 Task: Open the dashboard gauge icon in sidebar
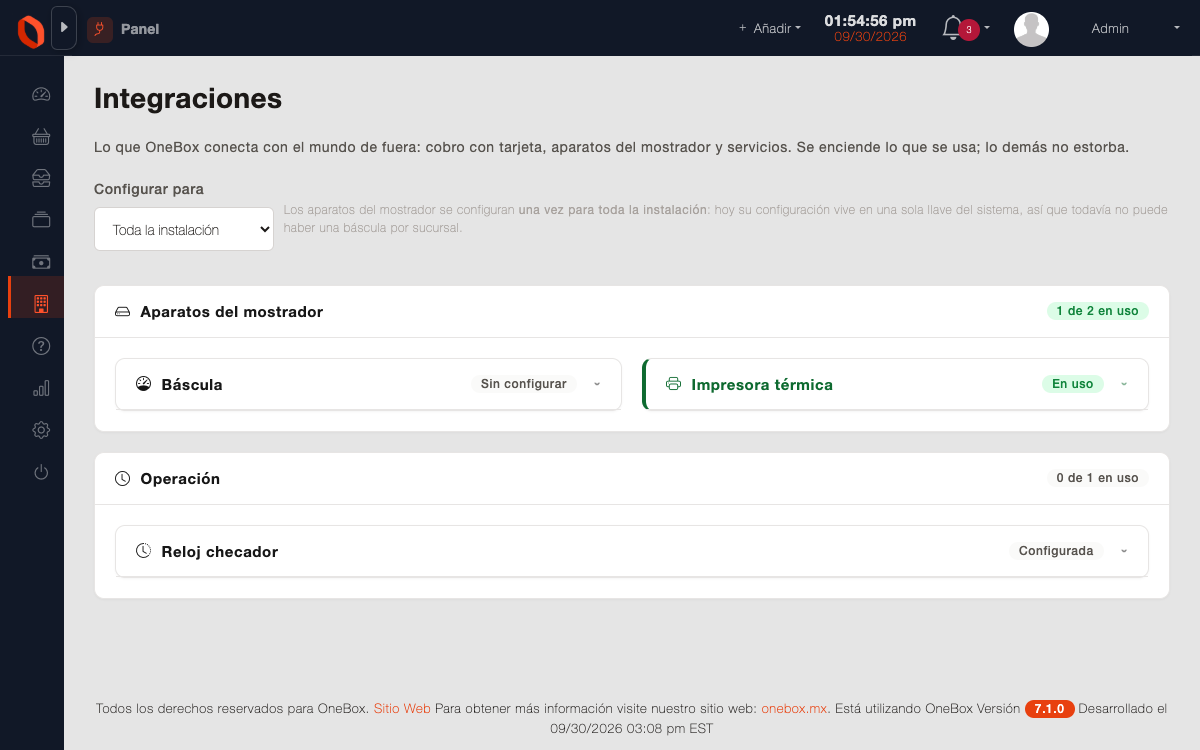tap(41, 95)
